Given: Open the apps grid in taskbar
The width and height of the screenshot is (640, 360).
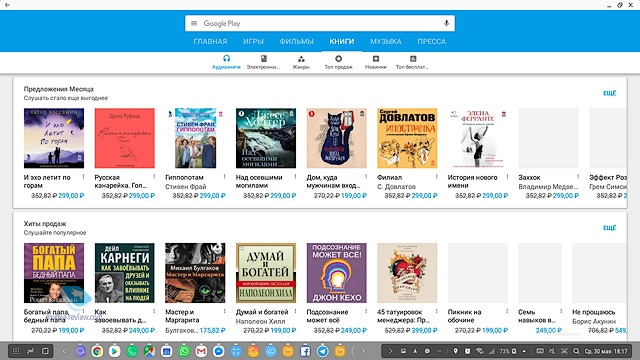Looking at the screenshot, I should tap(16, 351).
